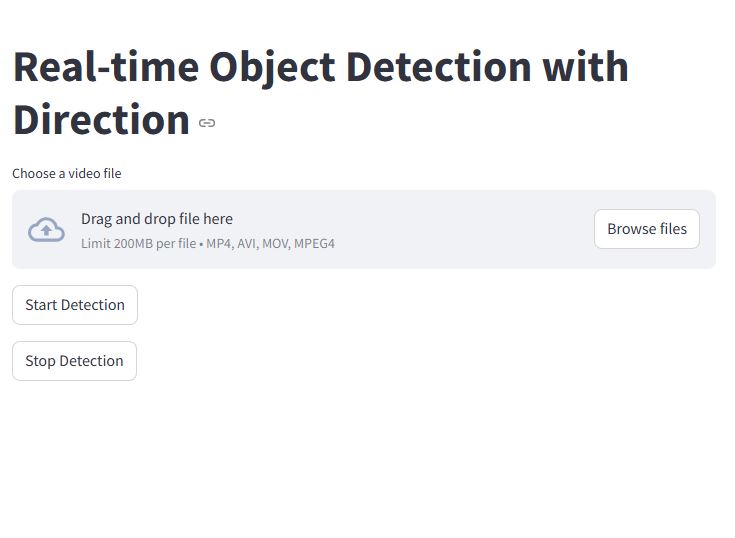Start Detection on the video
Image resolution: width=735 pixels, height=538 pixels.
tap(75, 305)
